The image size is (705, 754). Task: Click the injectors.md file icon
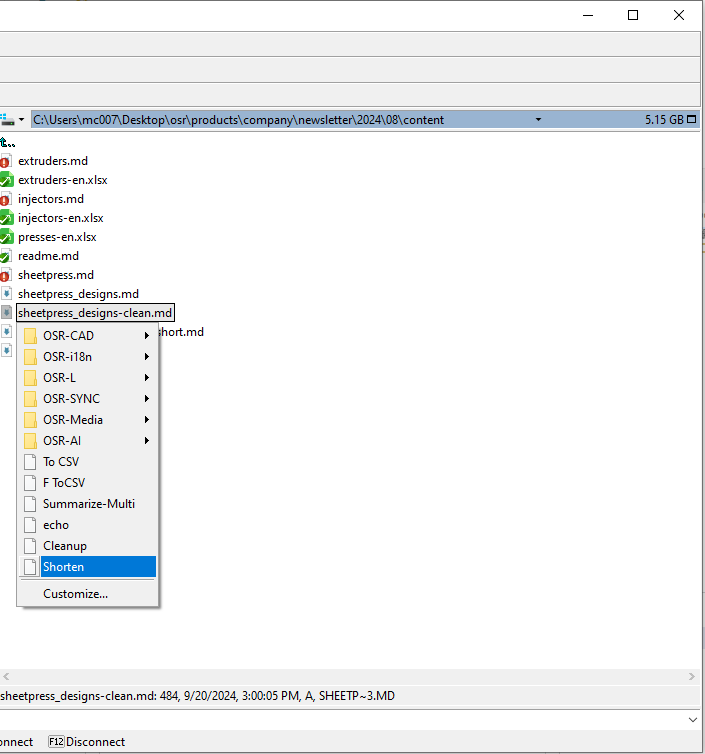(x=6, y=199)
